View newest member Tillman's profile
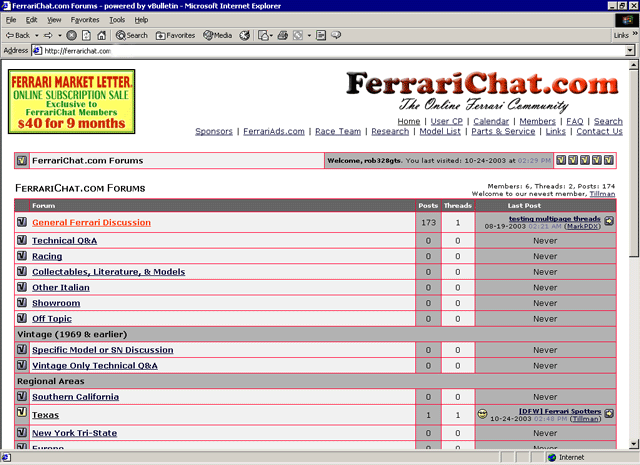Screen dimensions: 640x465 click(x=602, y=194)
